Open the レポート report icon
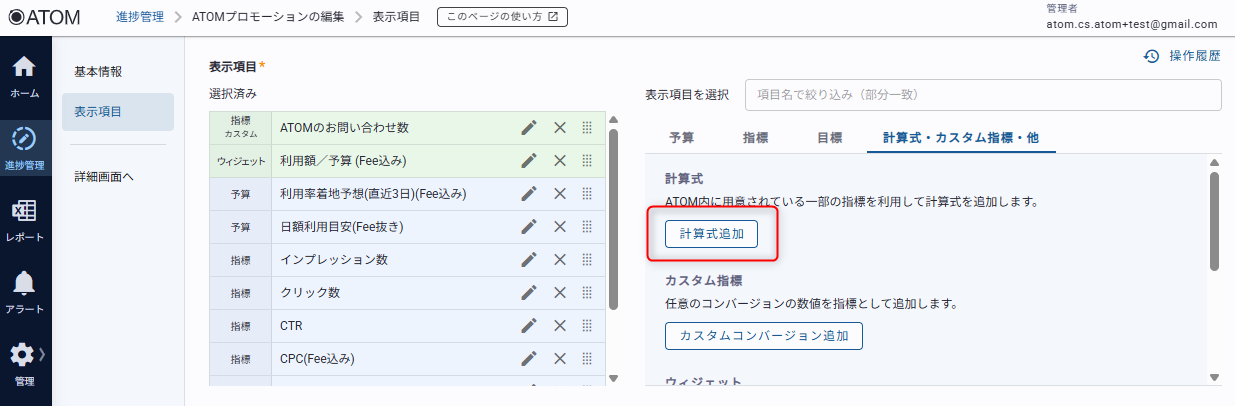Viewport: 1235px width, 406px height. click(x=25, y=220)
